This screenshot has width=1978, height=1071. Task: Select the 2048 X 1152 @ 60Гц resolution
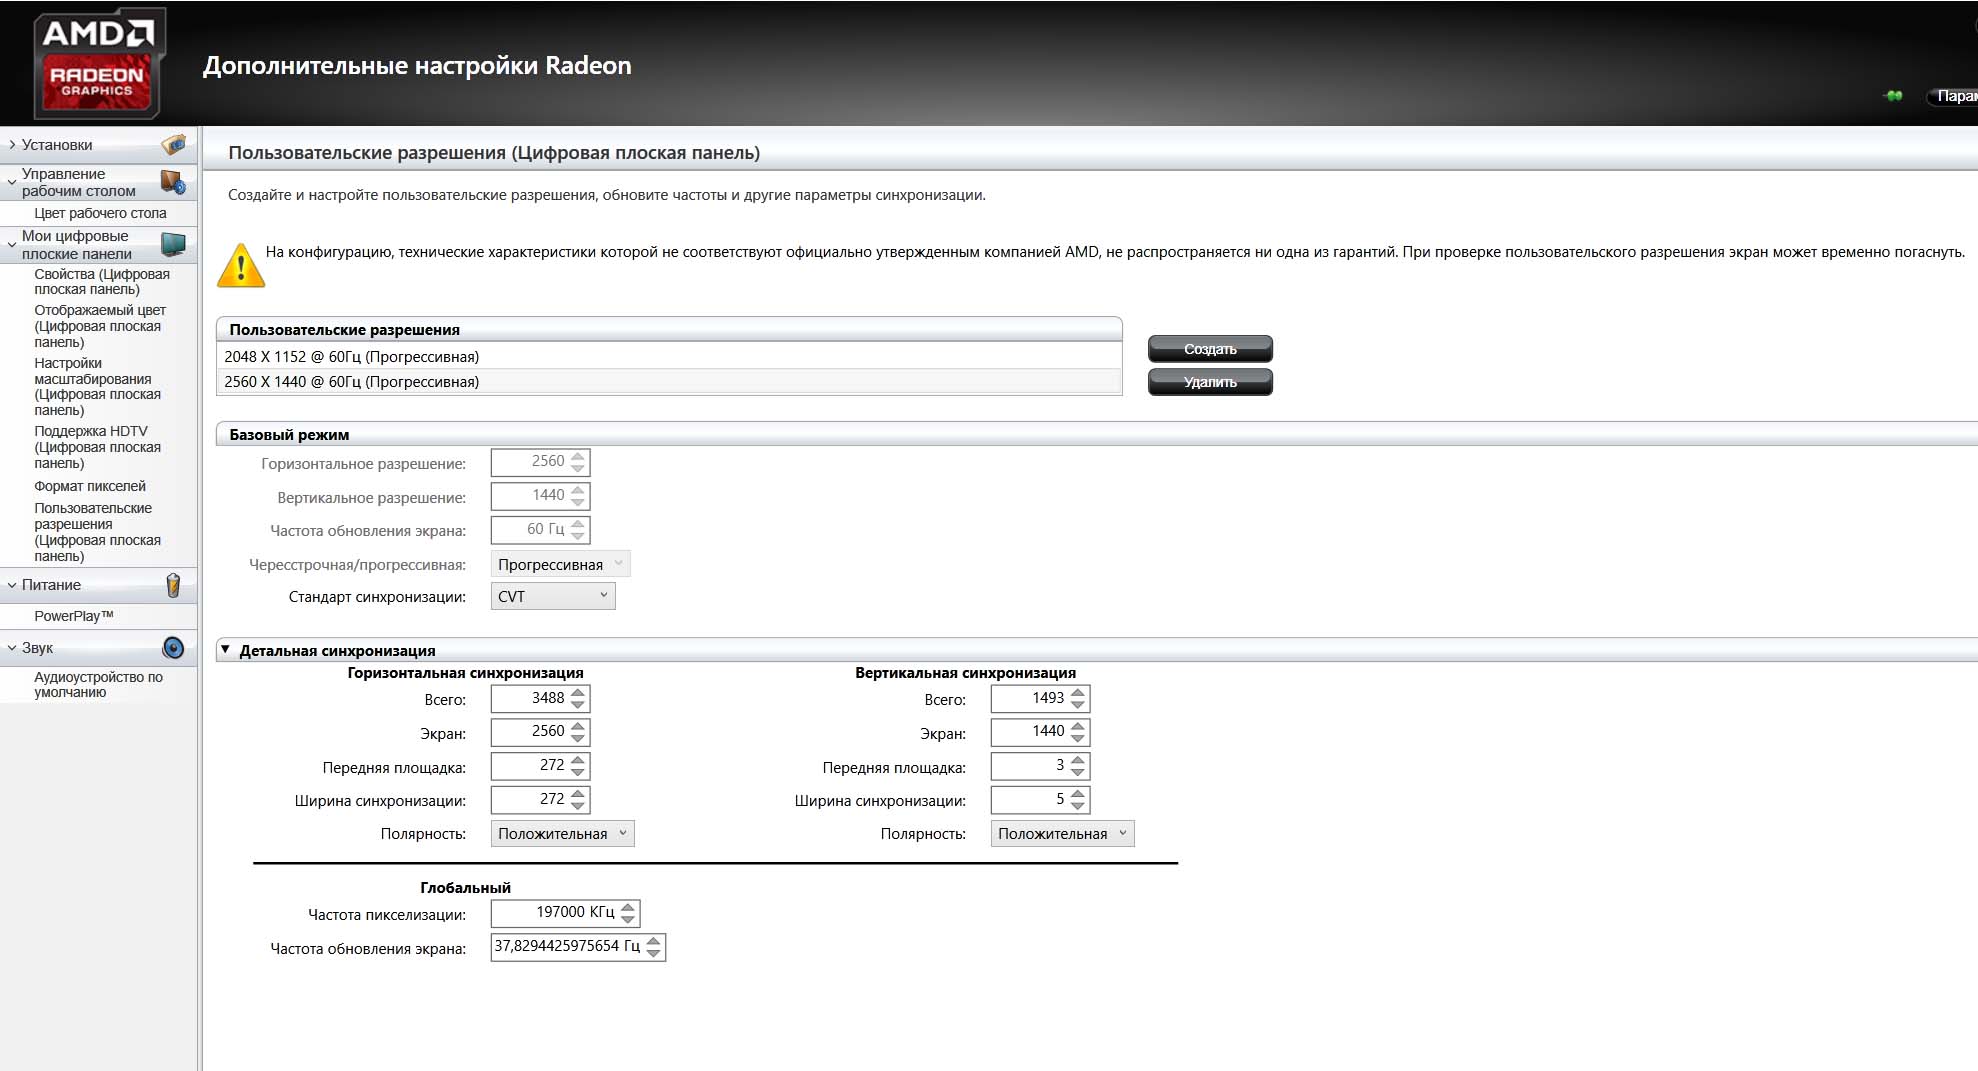tap(352, 357)
